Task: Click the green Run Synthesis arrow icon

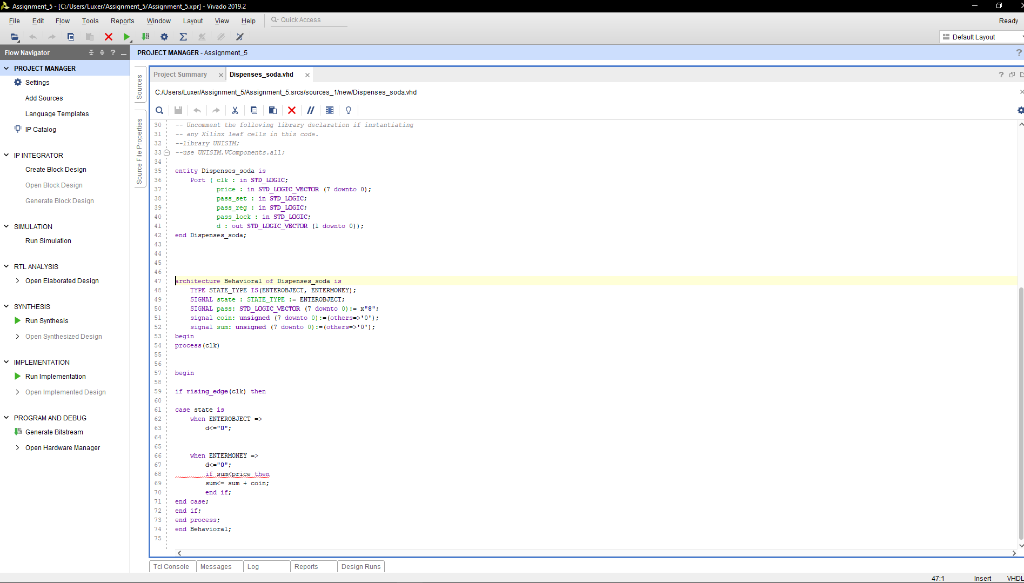Action: click(x=17, y=321)
